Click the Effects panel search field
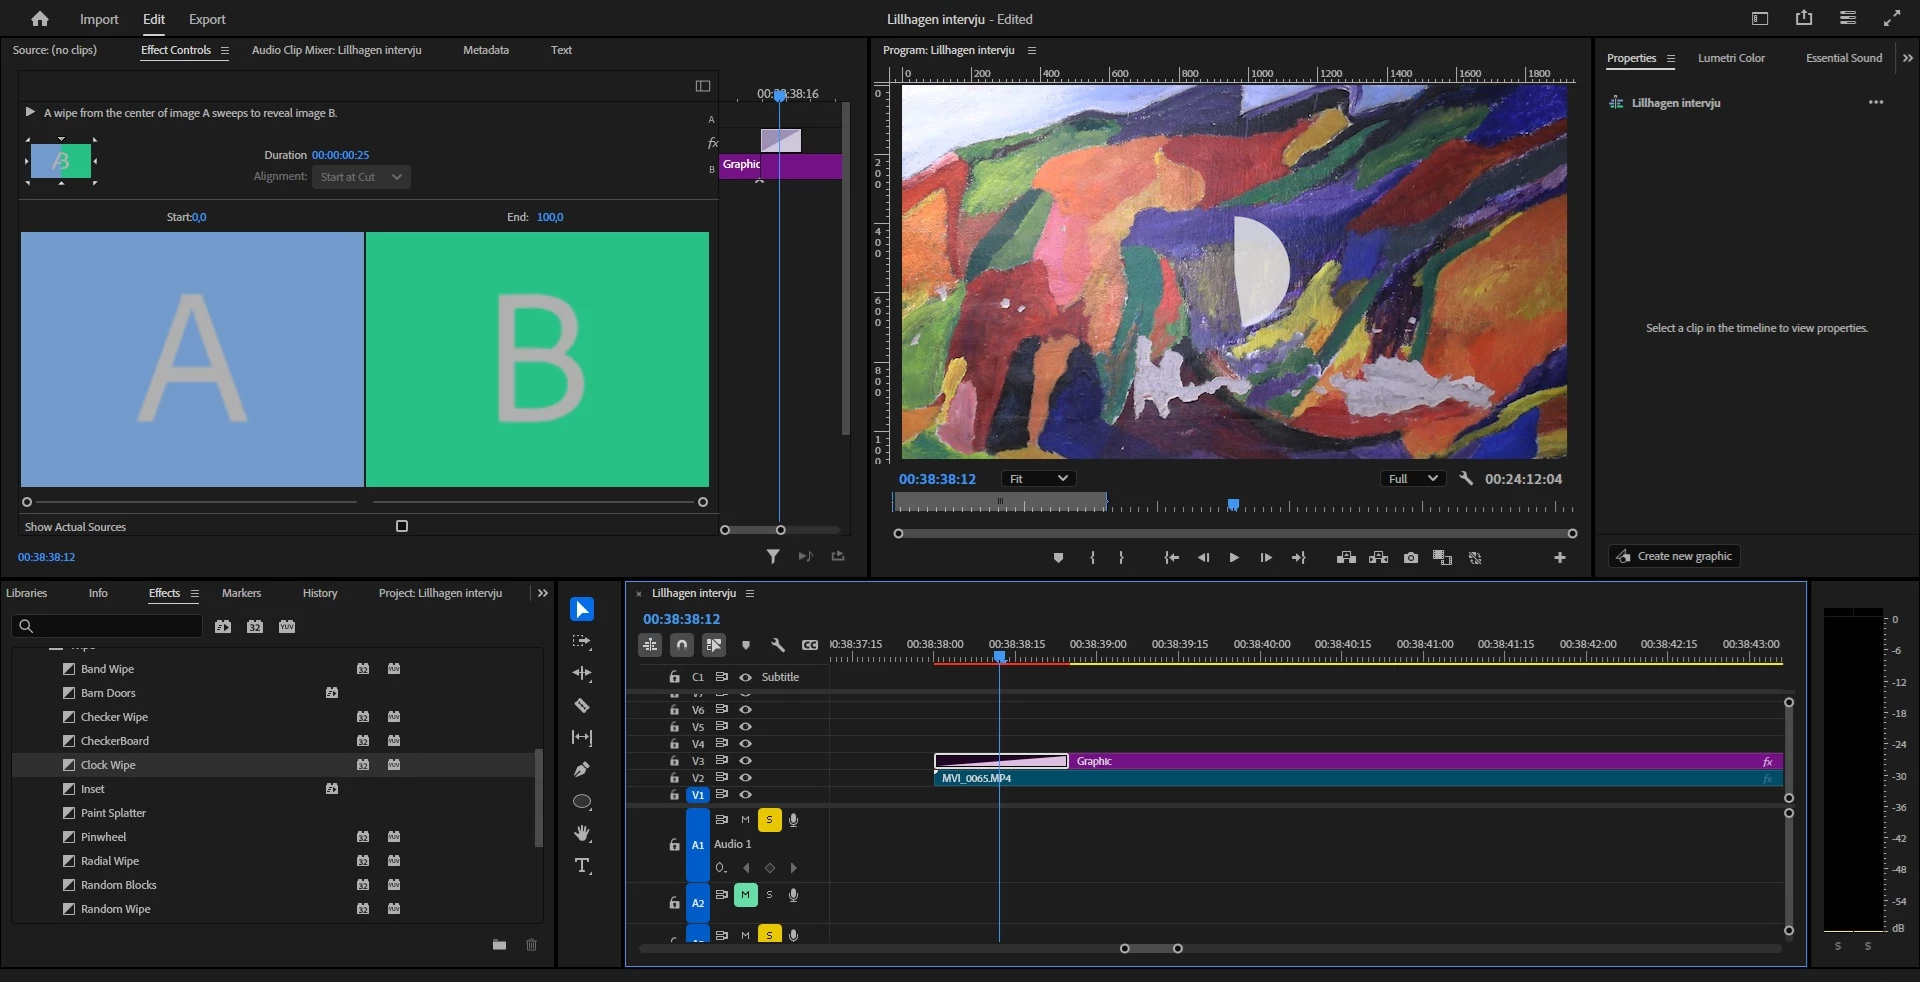Viewport: 1920px width, 982px height. coord(108,627)
